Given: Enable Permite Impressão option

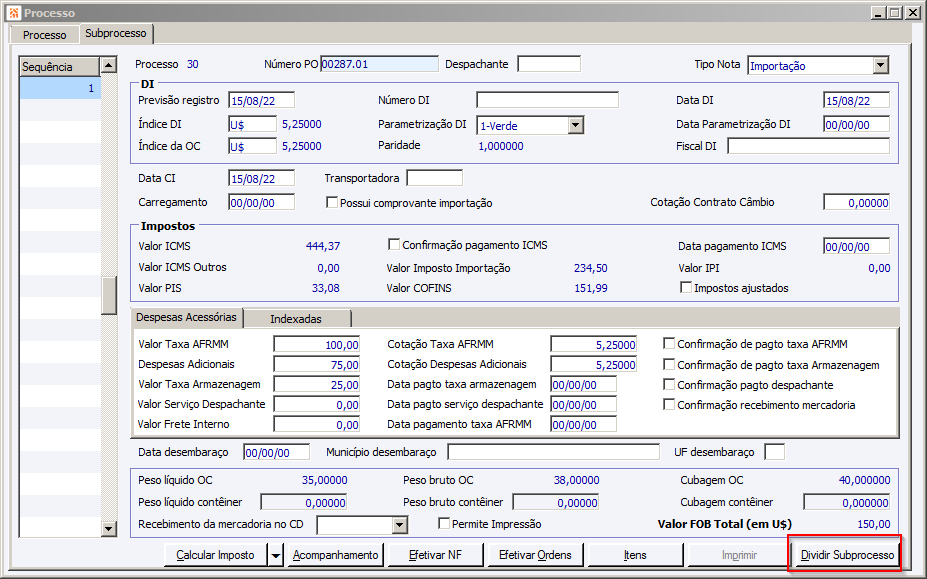Looking at the screenshot, I should (445, 524).
